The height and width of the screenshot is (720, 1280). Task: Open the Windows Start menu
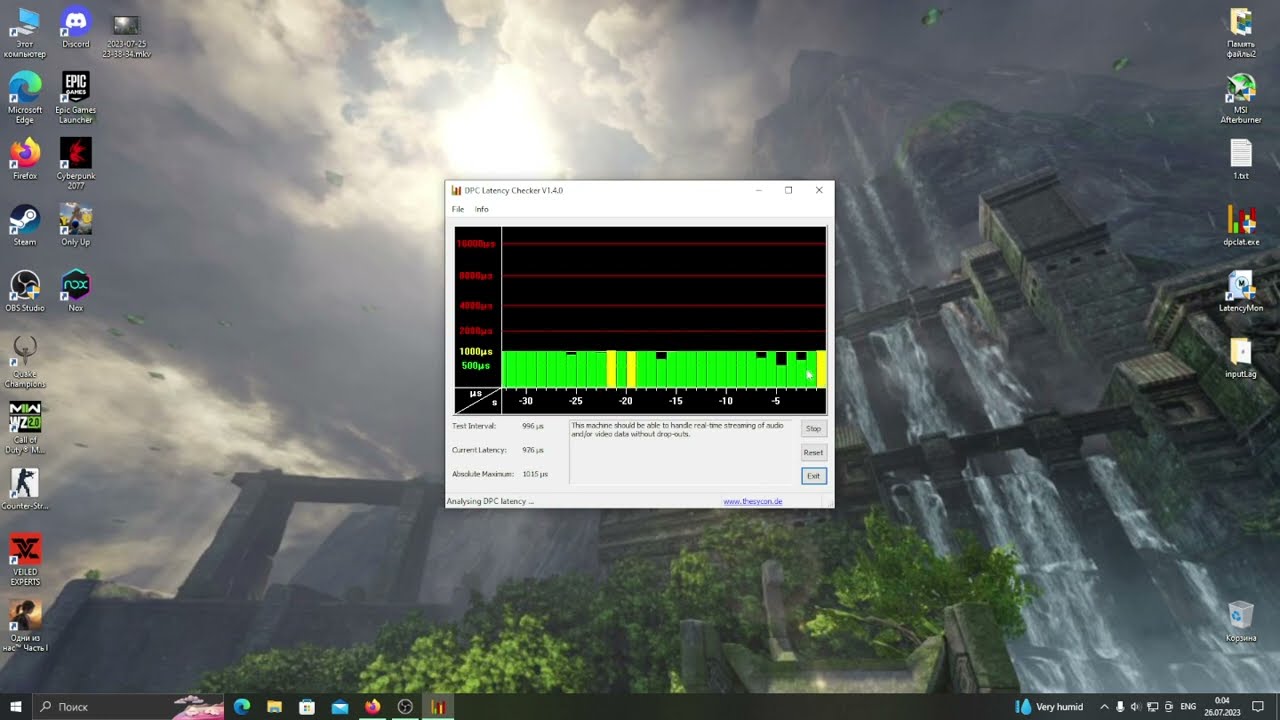[16, 707]
